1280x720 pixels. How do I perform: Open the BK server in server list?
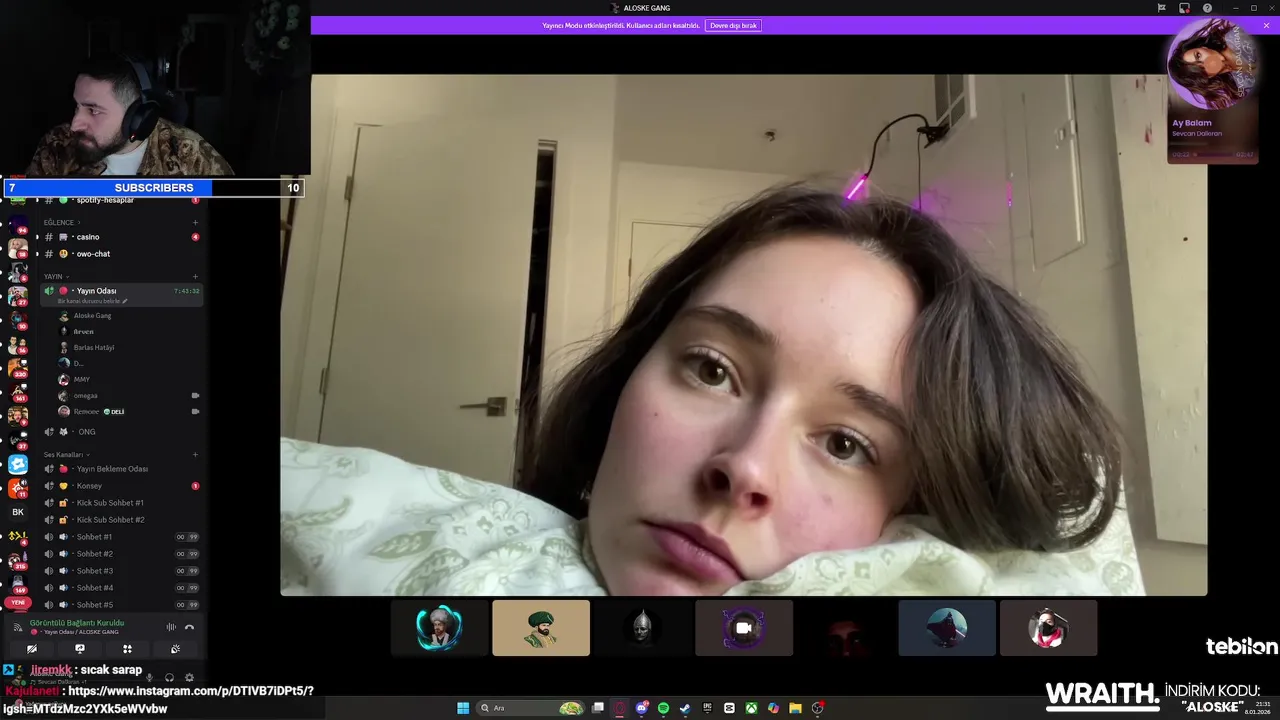18,512
